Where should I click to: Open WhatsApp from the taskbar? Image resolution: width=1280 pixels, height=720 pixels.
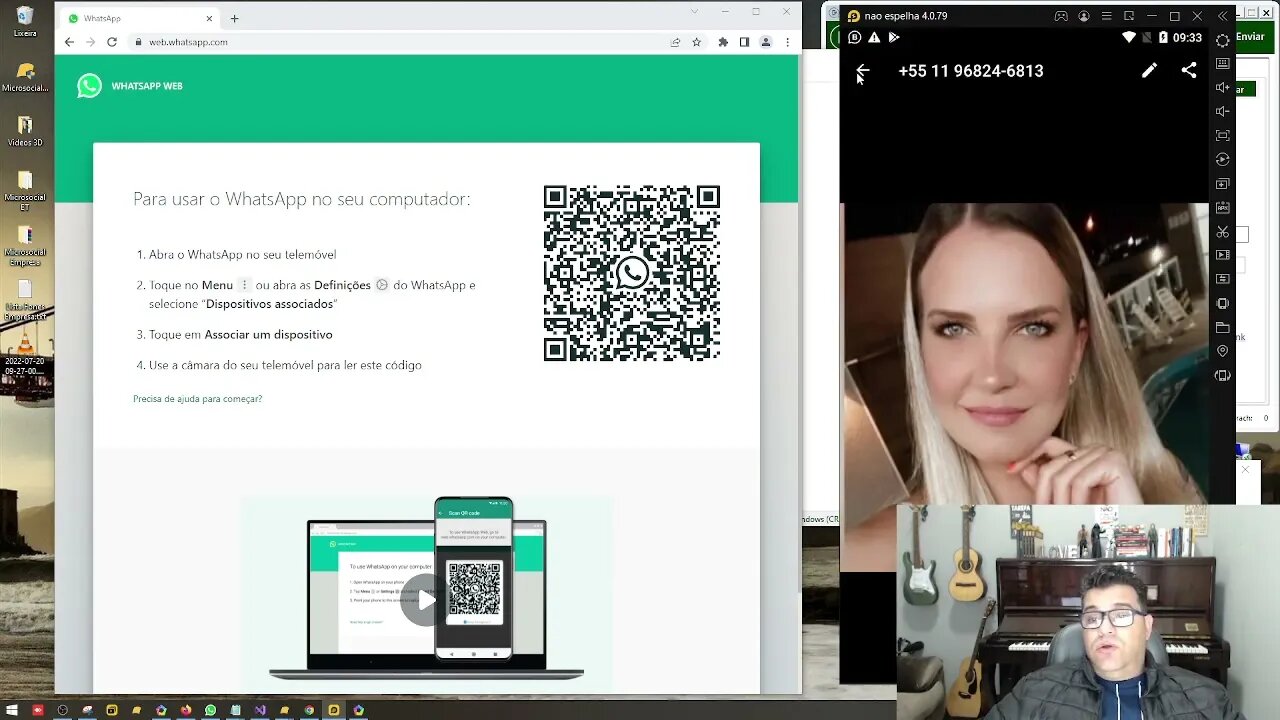(x=210, y=710)
